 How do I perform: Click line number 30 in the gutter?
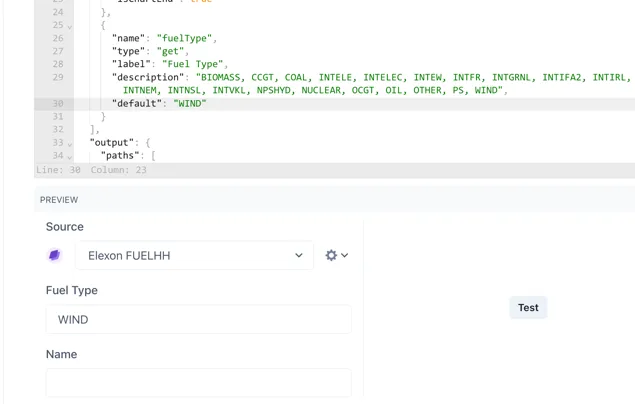tap(57, 104)
